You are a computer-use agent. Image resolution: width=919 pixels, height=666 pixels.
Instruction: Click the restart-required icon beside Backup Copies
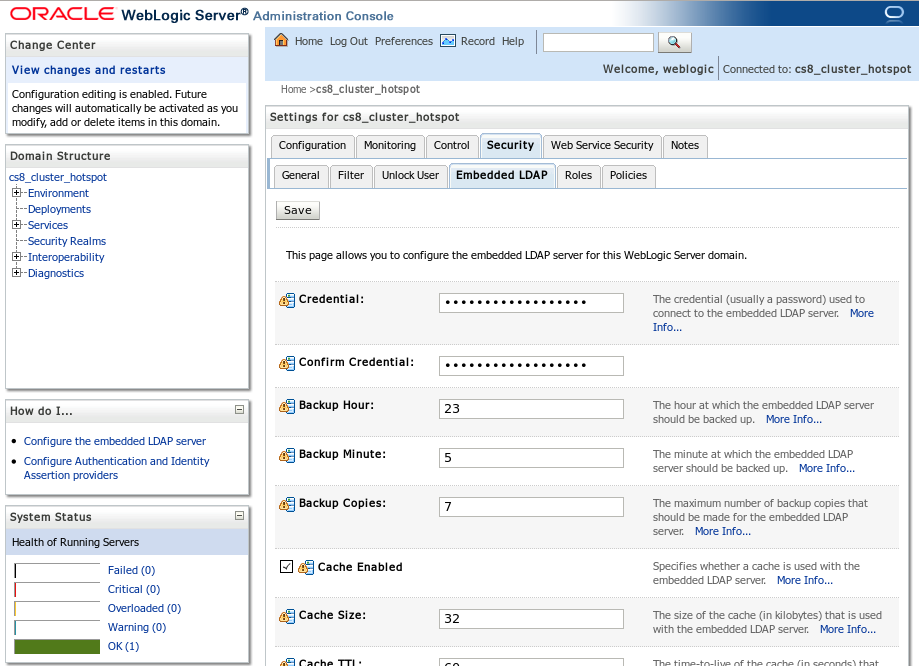[287, 504]
